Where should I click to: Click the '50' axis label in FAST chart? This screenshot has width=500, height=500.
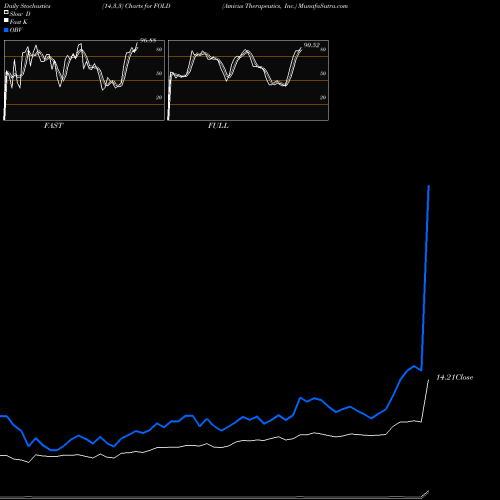tap(159, 73)
